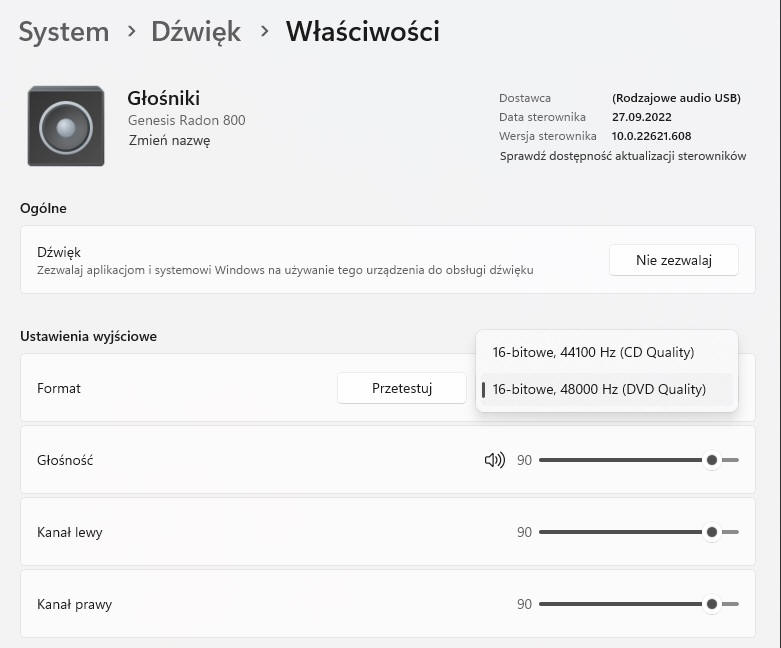Screen dimensions: 781x648
Task: Click the Format row label
Action: pyautogui.click(x=59, y=388)
